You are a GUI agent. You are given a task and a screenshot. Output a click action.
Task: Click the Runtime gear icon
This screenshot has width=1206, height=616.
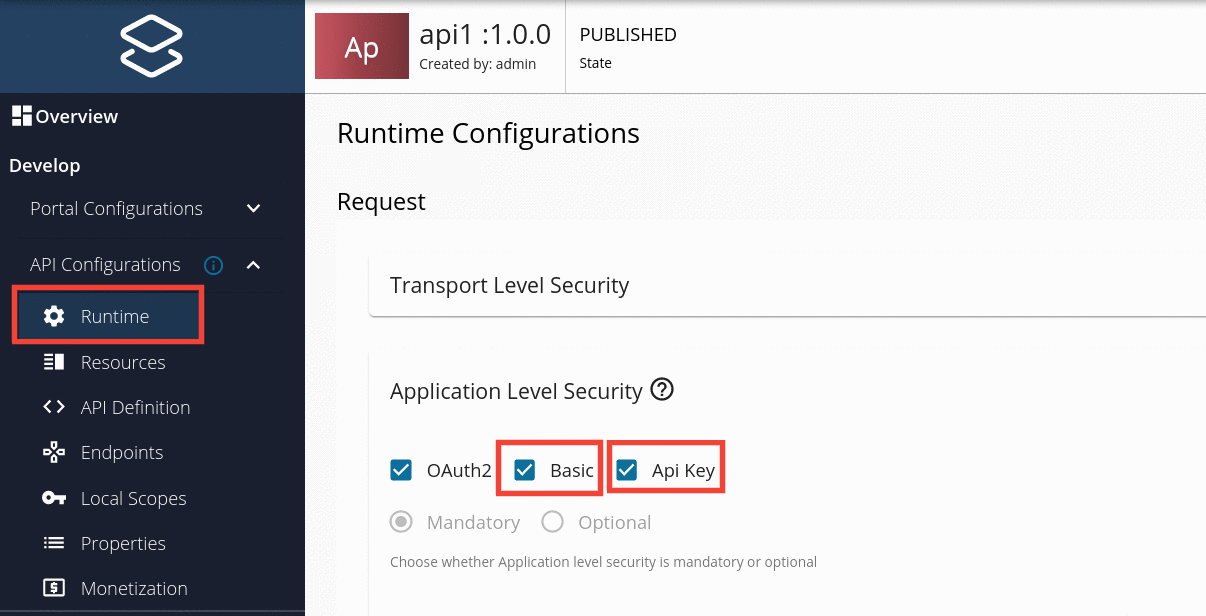pyautogui.click(x=54, y=316)
